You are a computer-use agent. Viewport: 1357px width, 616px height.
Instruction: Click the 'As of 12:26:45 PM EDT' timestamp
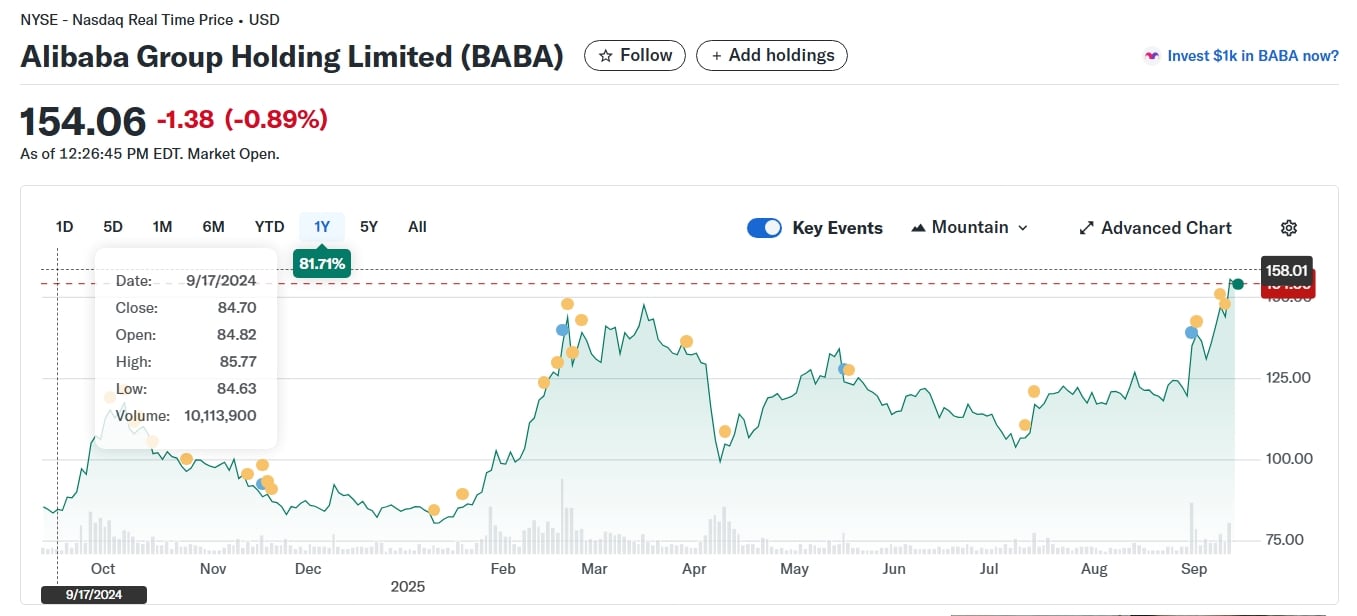pyautogui.click(x=101, y=154)
